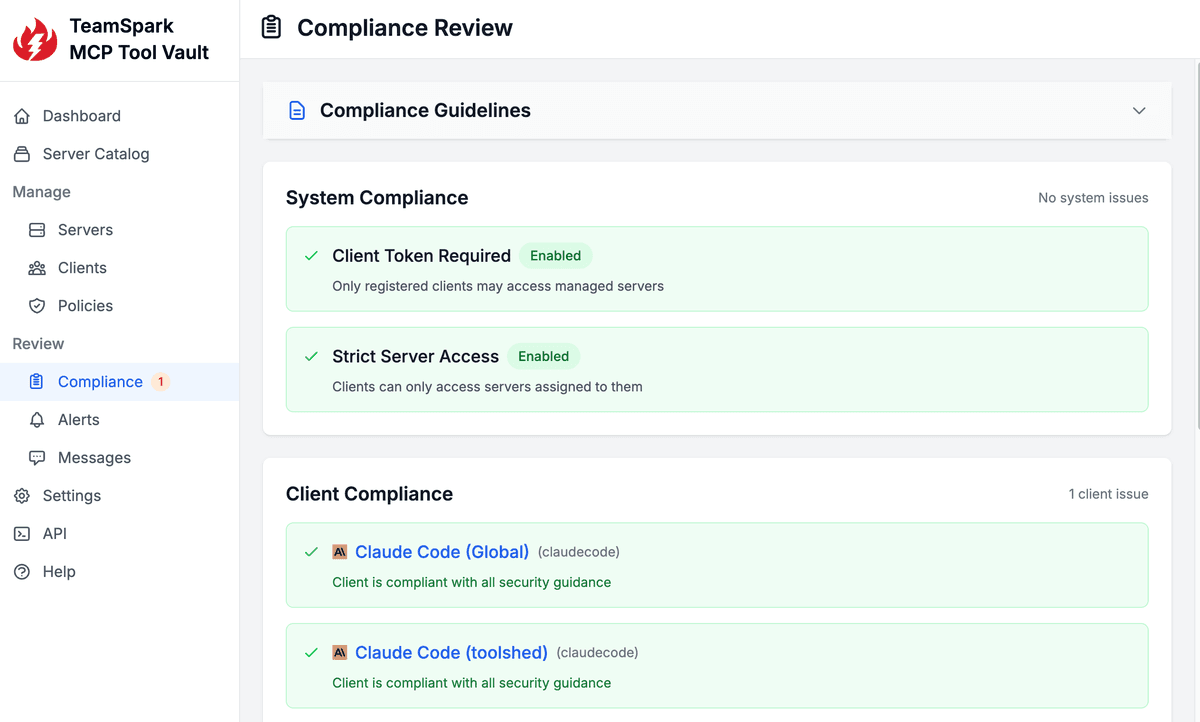Viewport: 1200px width, 722px height.
Task: Select the Policies shield icon
Action: 37,305
